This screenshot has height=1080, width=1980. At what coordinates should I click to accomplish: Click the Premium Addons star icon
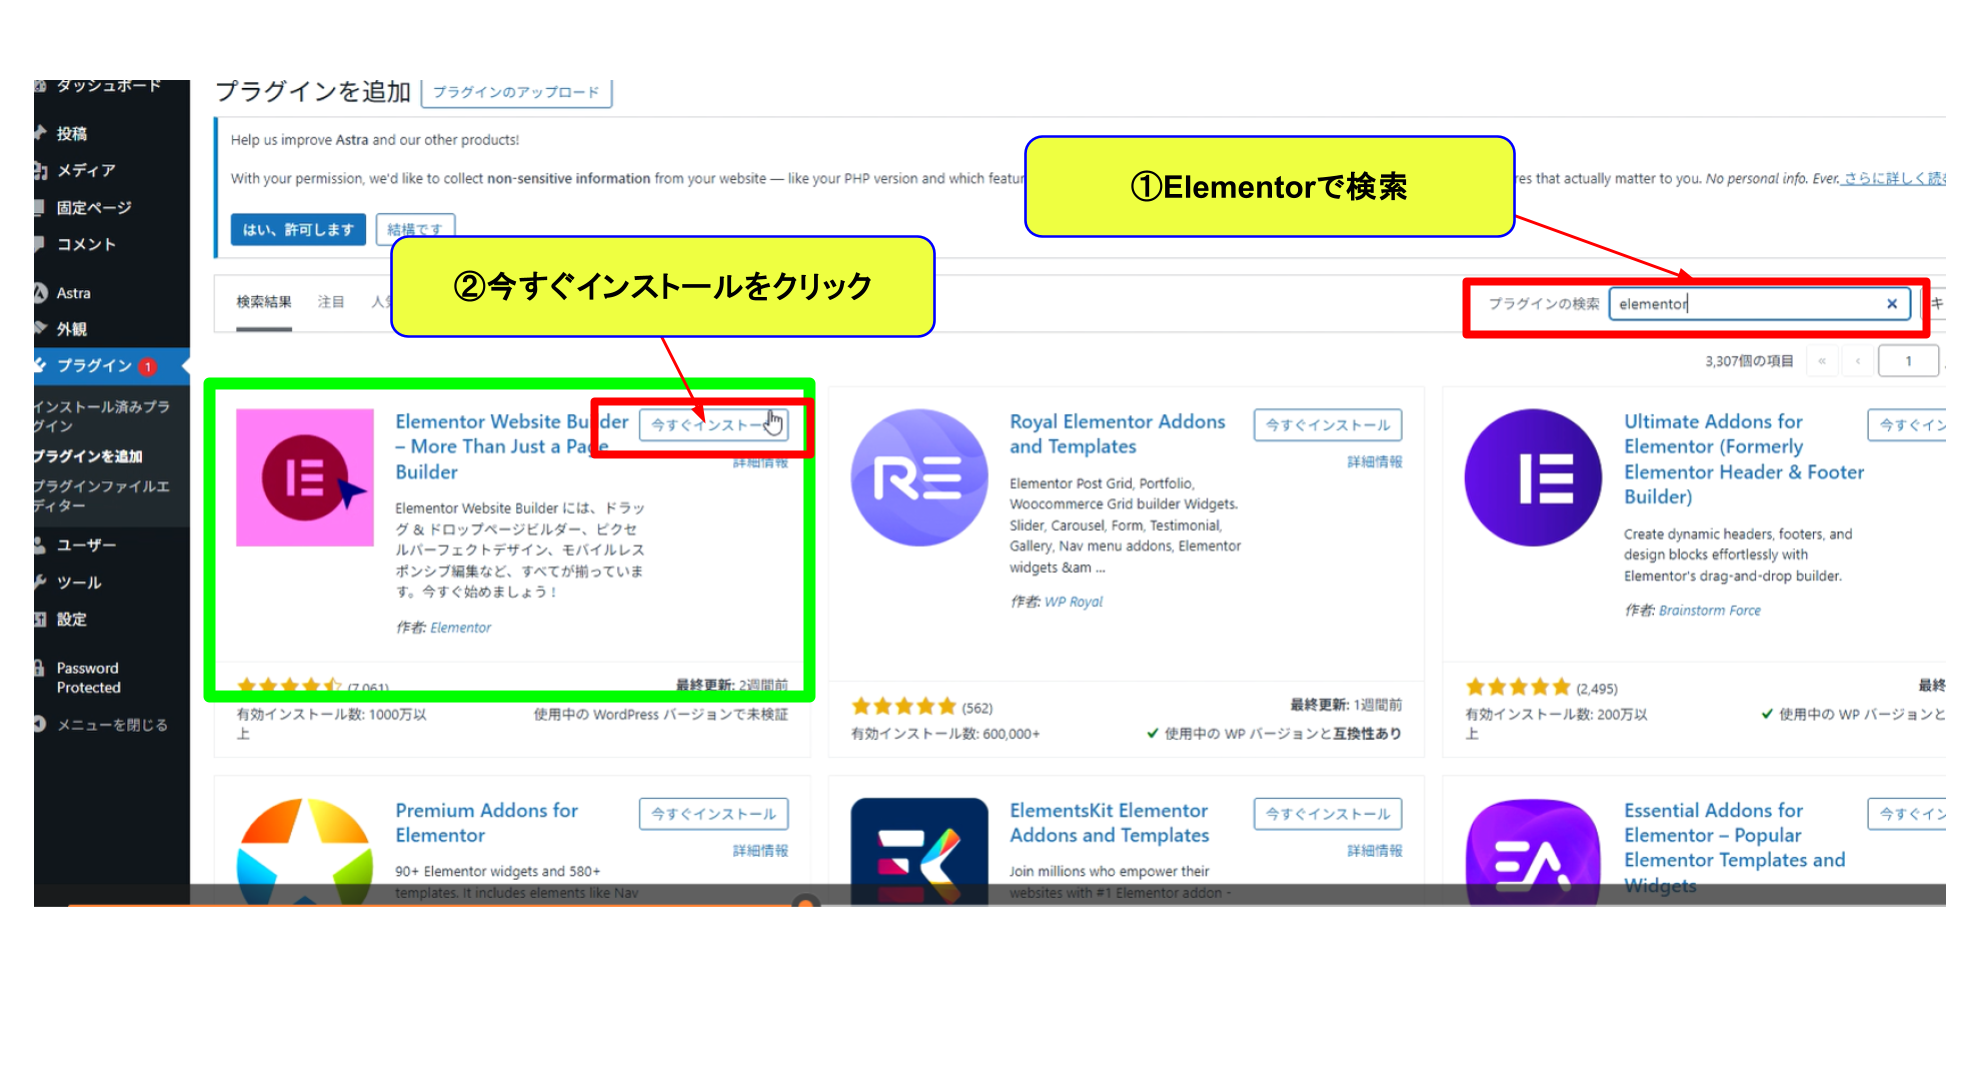(x=305, y=851)
